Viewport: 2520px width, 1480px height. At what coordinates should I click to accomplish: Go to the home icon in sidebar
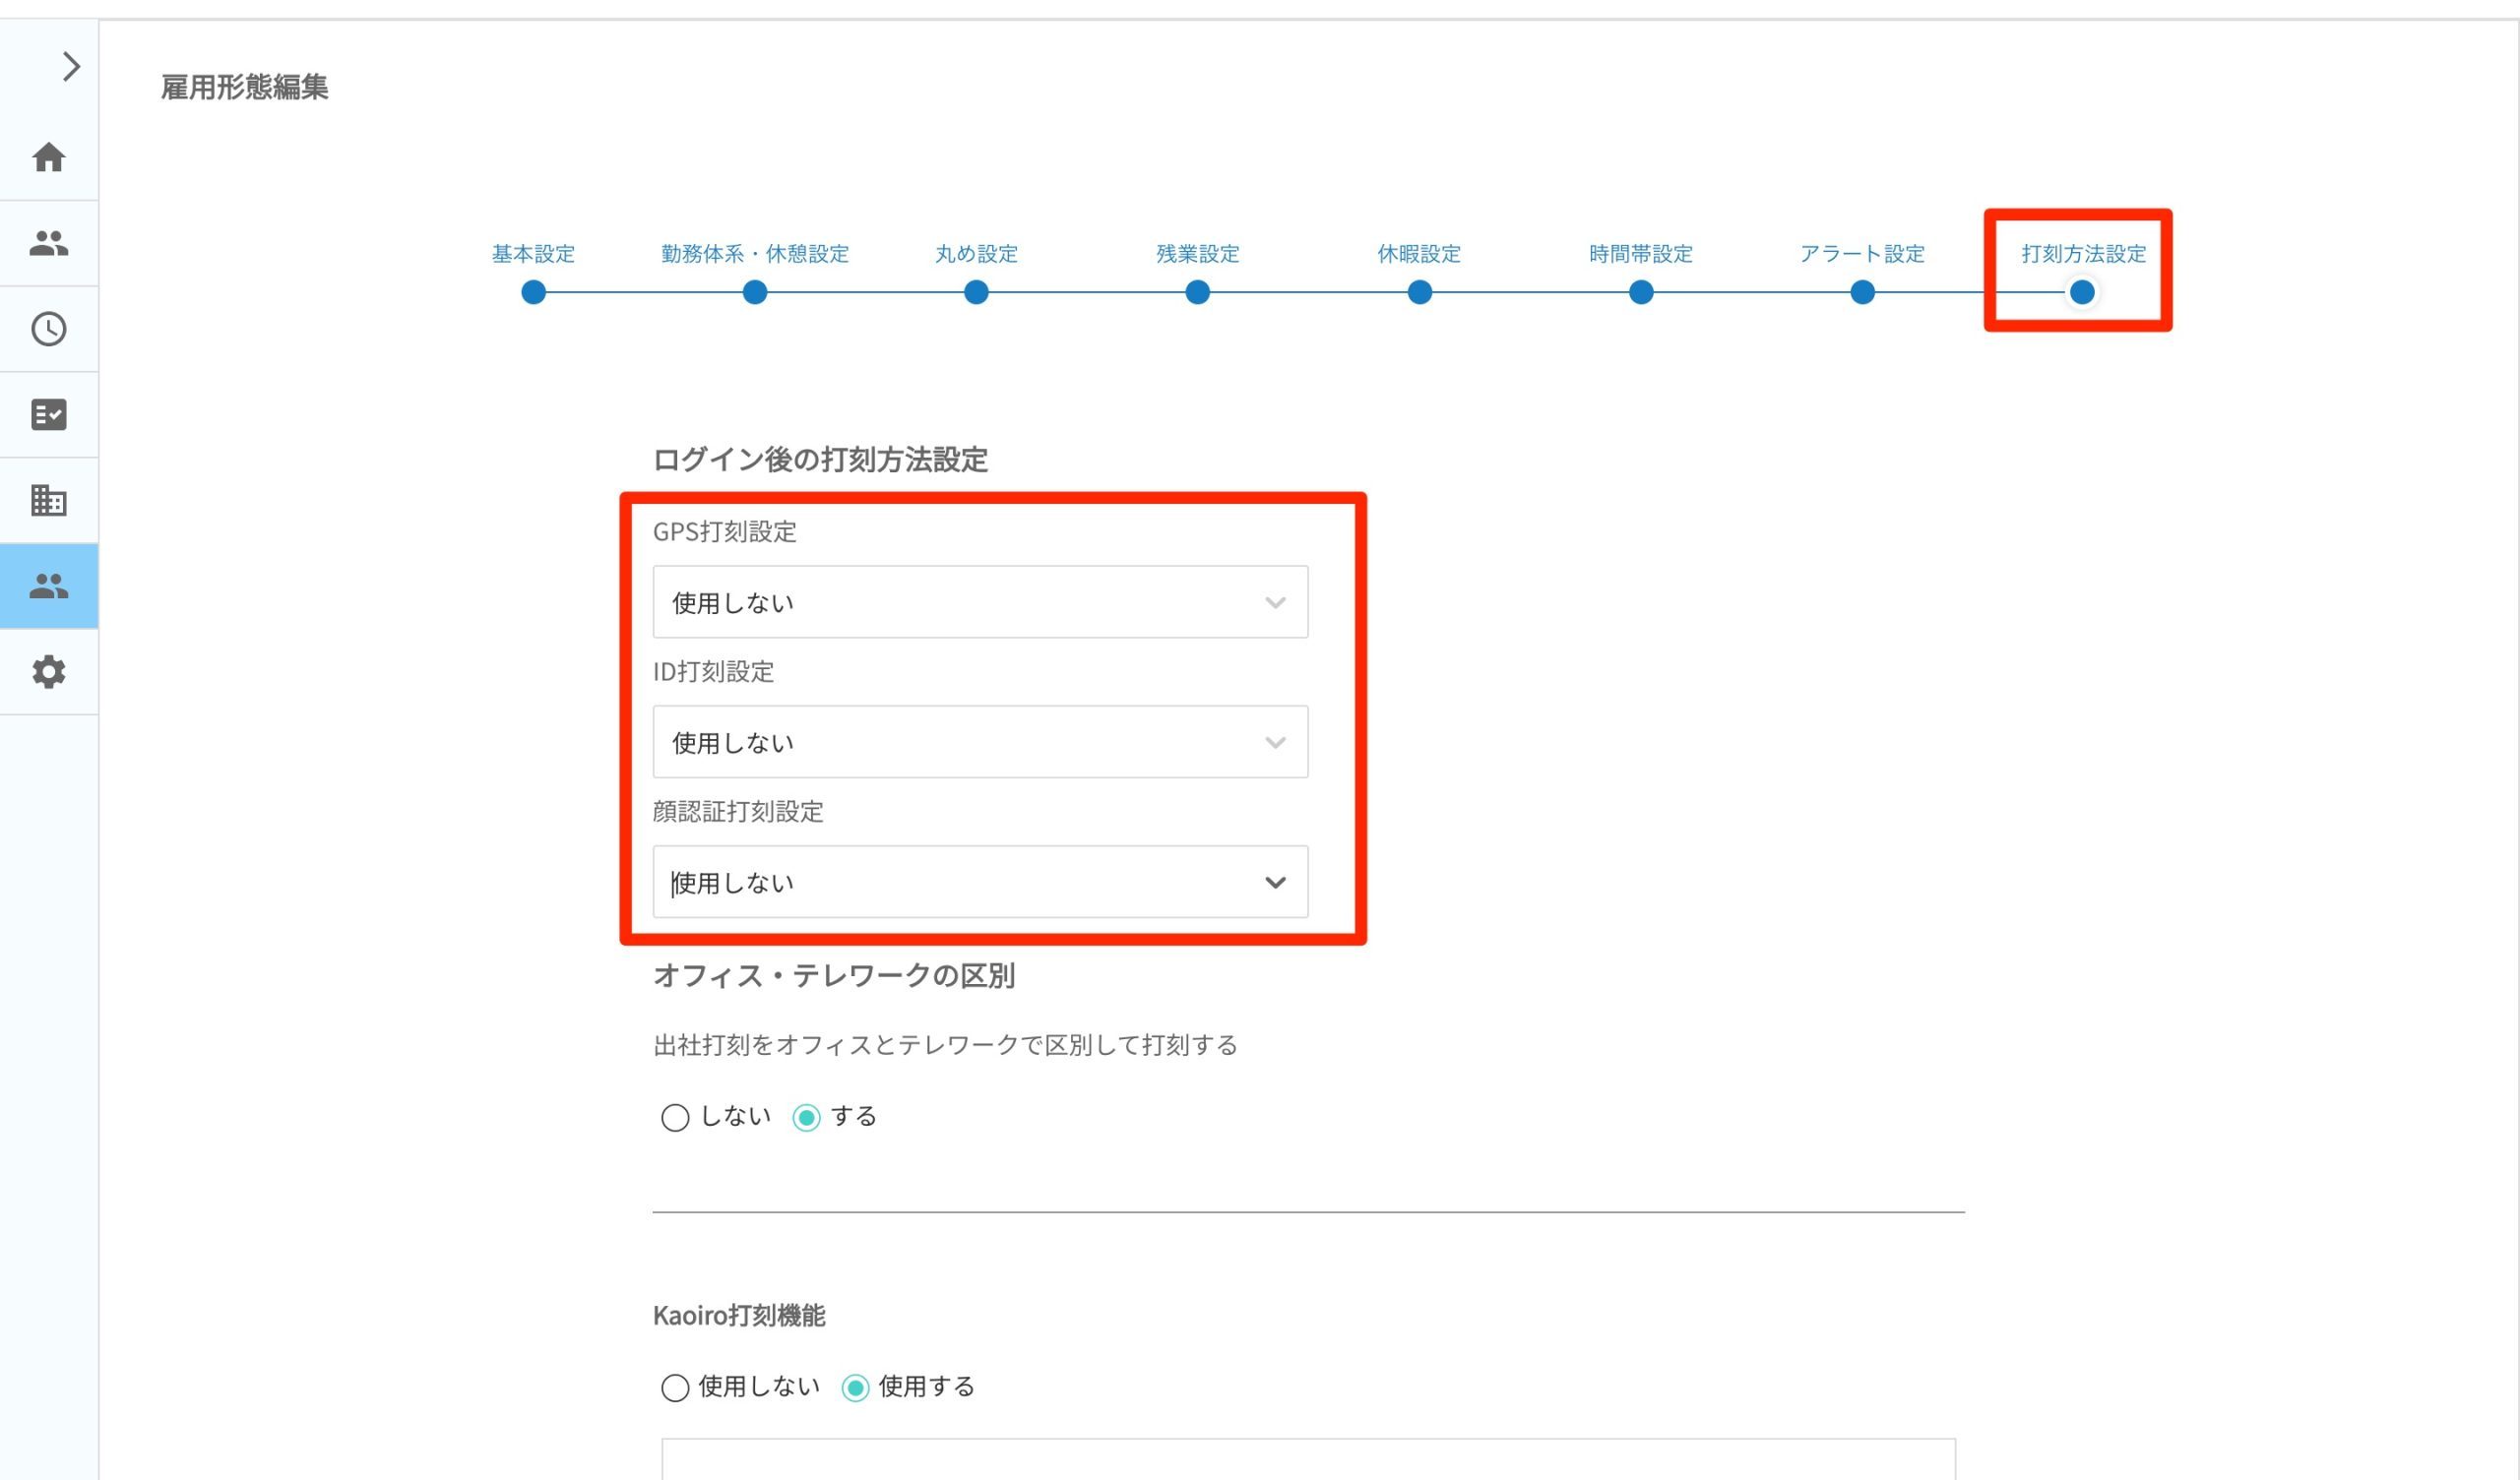point(49,157)
